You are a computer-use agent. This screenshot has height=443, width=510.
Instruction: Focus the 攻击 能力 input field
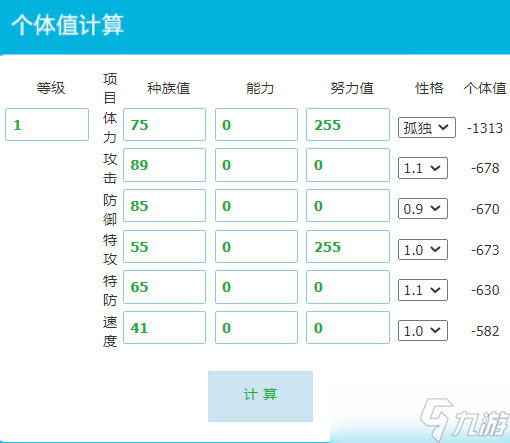(256, 165)
